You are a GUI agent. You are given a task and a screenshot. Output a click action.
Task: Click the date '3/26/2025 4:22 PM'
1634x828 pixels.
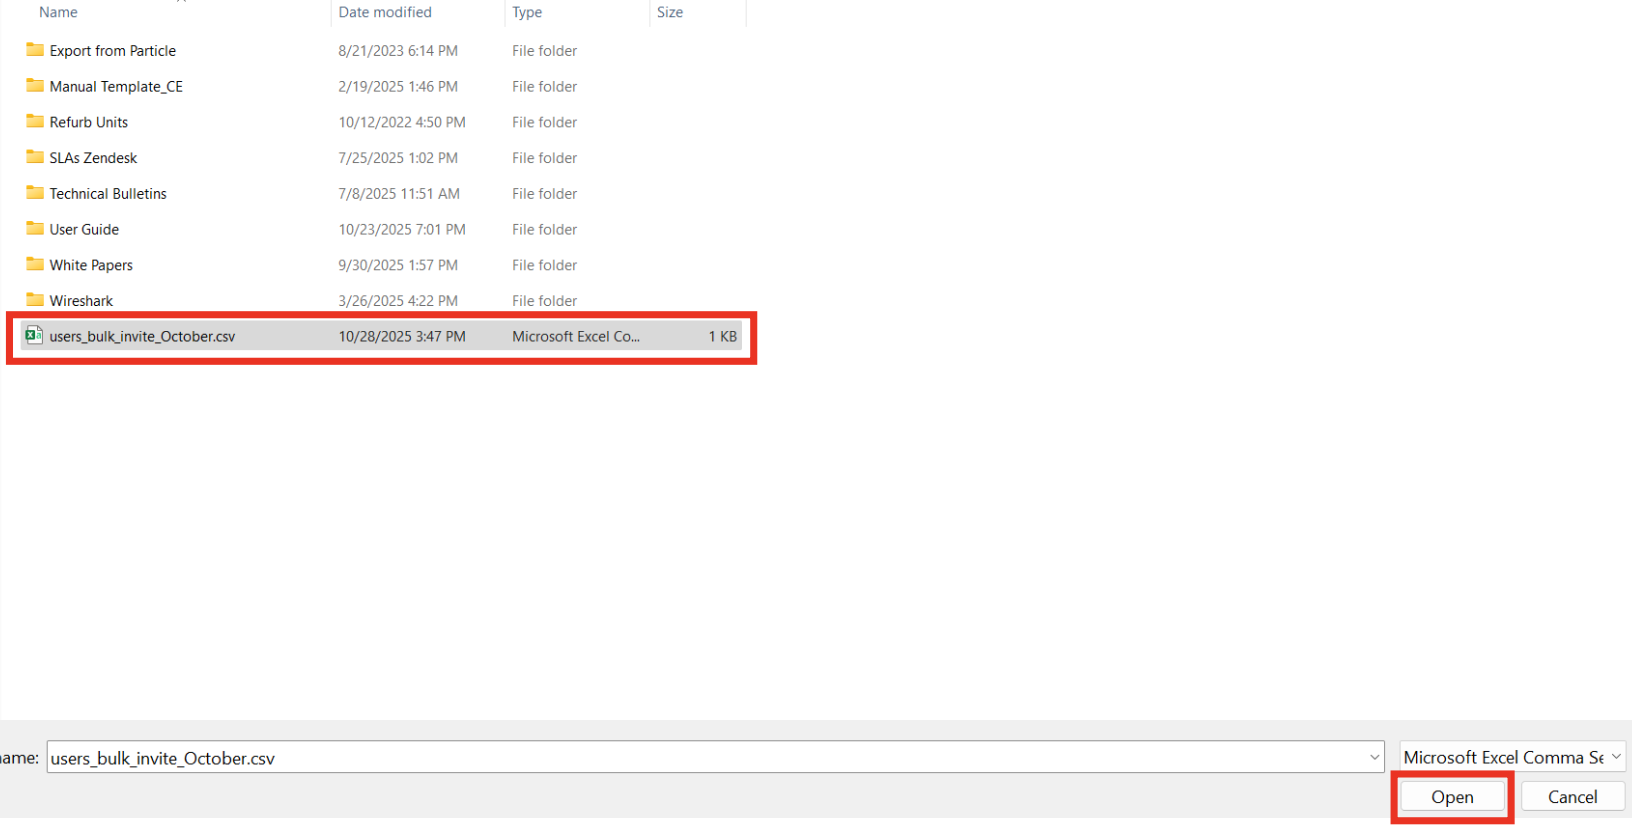click(398, 301)
